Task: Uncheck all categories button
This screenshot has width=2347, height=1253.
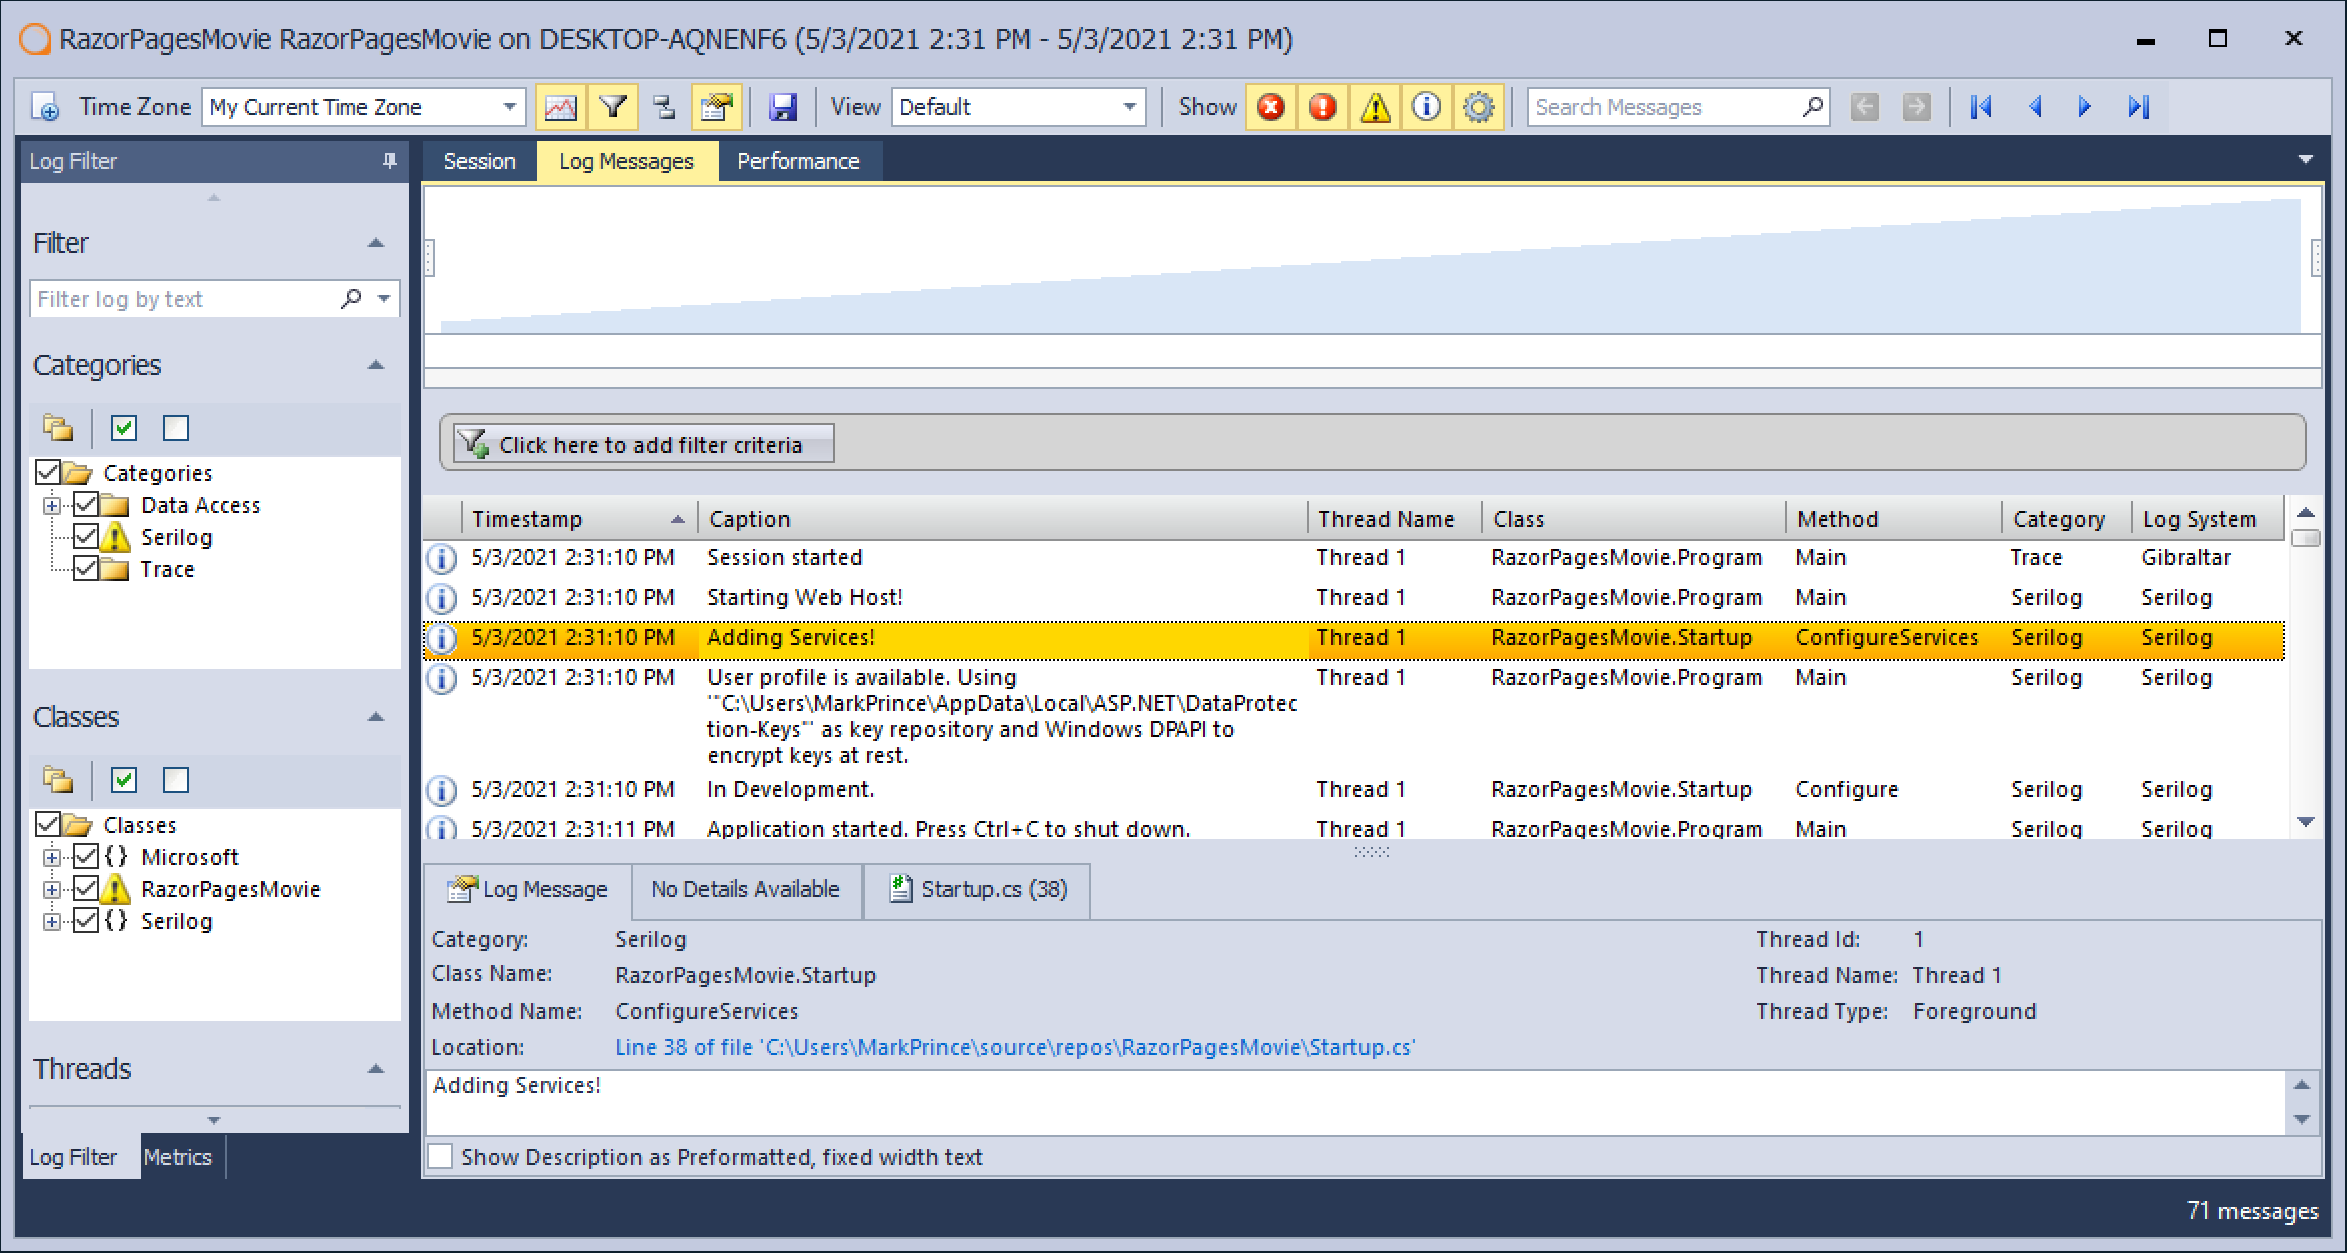Action: click(176, 428)
